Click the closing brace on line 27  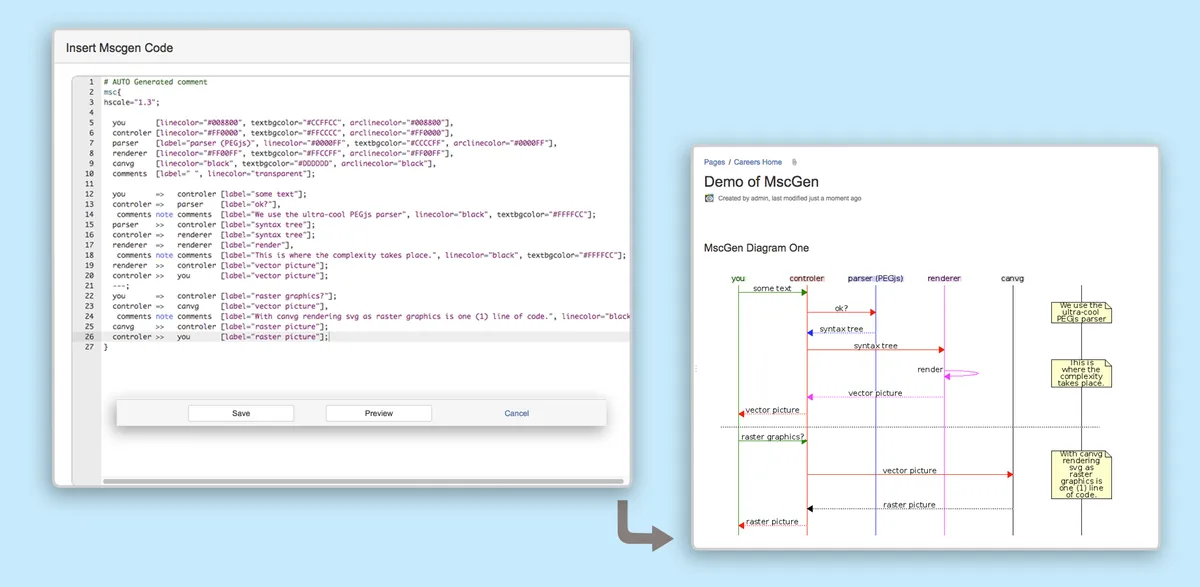[105, 347]
